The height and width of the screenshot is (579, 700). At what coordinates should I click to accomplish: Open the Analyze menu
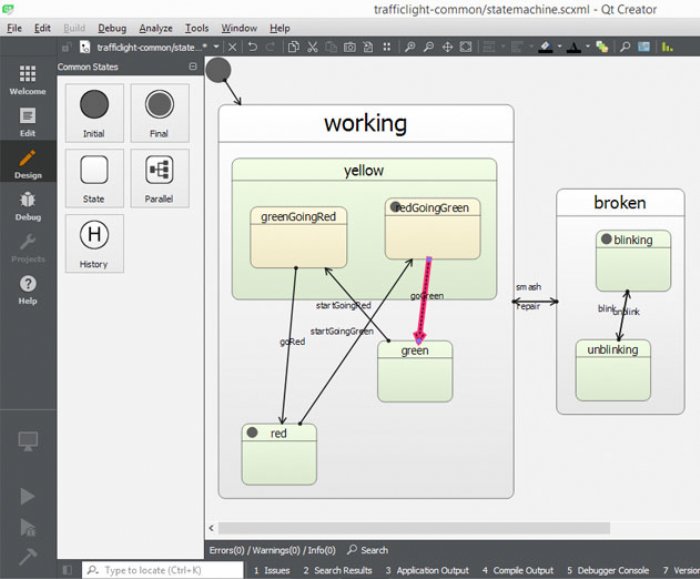click(155, 28)
